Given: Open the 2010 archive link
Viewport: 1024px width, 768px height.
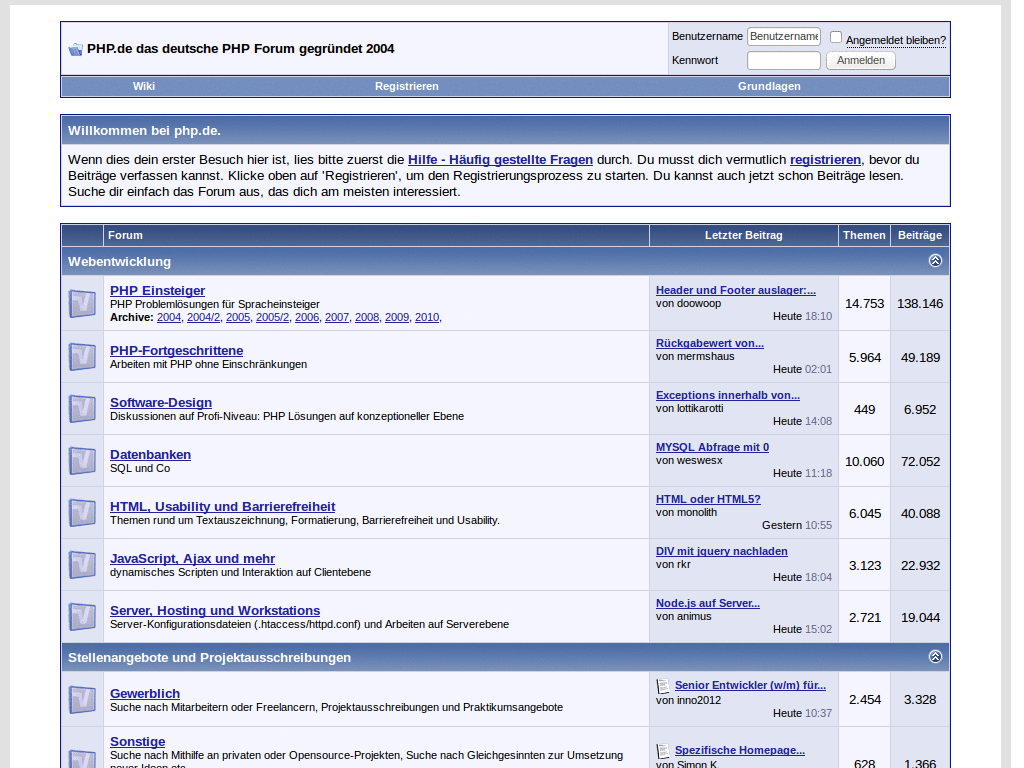Looking at the screenshot, I should 427,317.
